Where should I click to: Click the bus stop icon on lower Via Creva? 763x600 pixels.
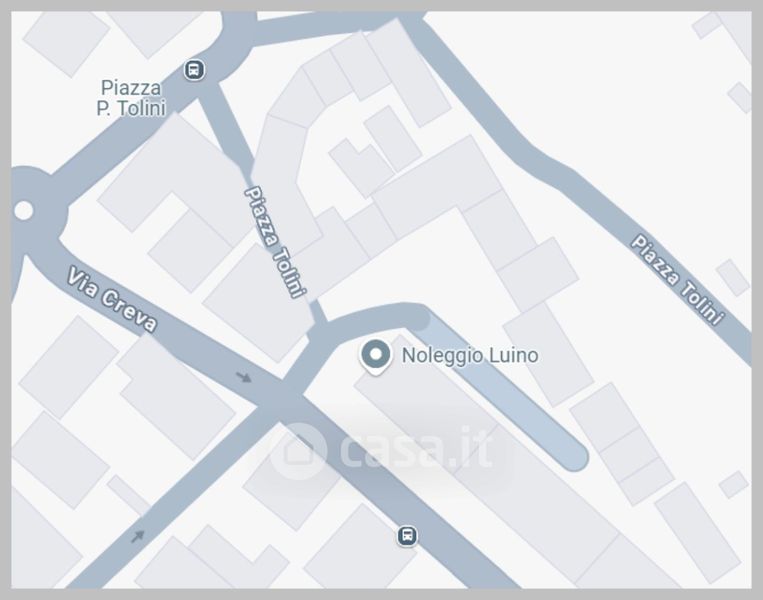click(407, 536)
